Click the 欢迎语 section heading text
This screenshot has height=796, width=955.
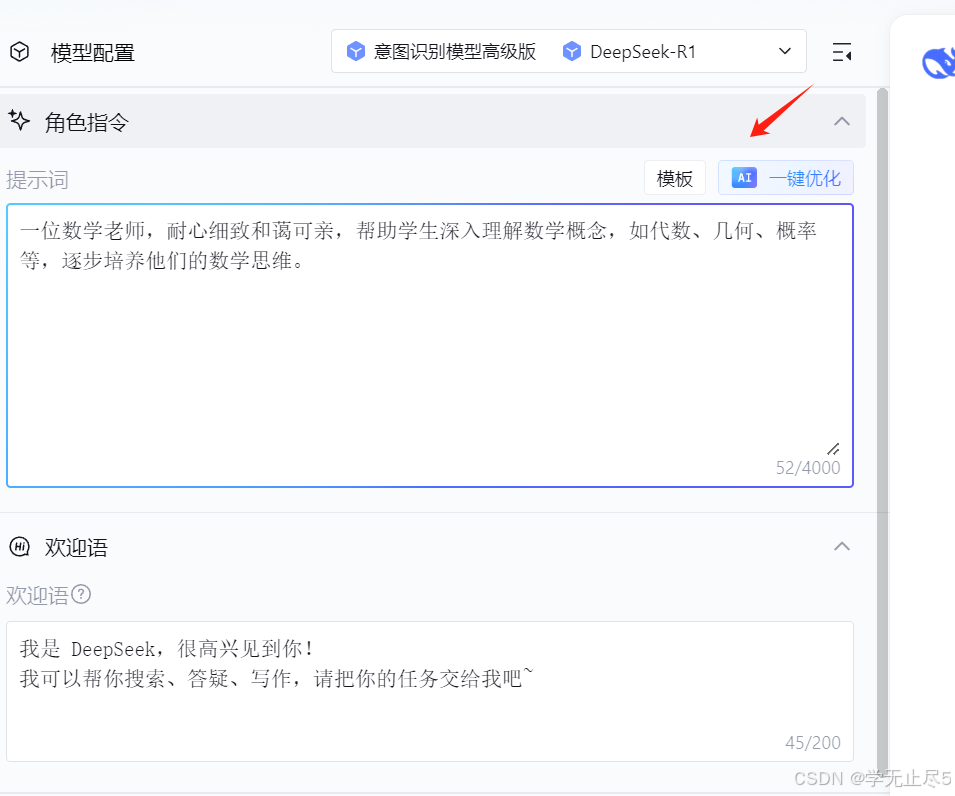[76, 548]
